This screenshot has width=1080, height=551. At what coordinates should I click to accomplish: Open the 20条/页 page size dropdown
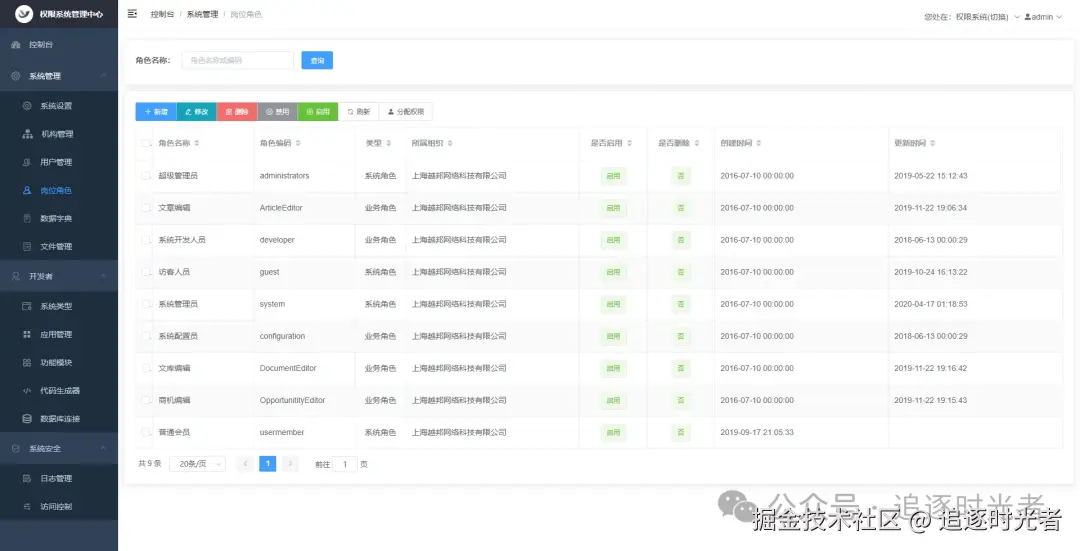(198, 464)
